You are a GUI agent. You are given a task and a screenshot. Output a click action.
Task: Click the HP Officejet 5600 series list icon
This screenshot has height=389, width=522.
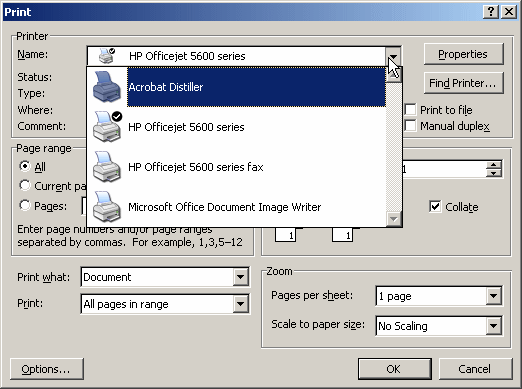[x=107, y=127]
